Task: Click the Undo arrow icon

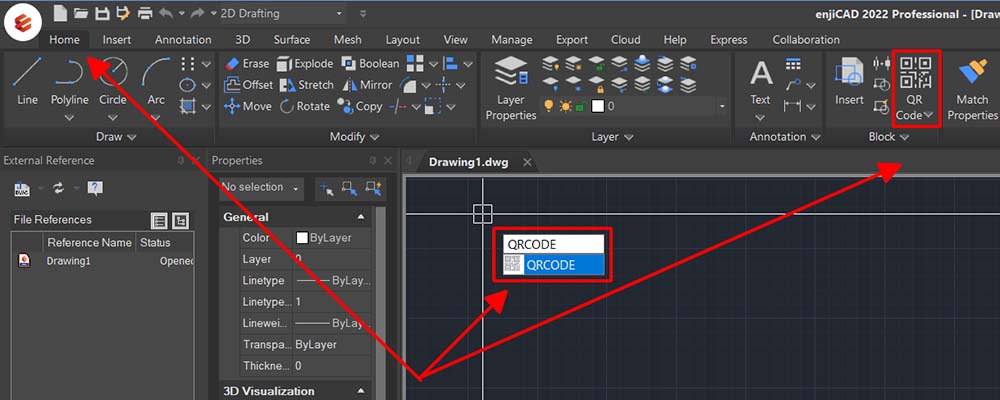Action: point(166,13)
